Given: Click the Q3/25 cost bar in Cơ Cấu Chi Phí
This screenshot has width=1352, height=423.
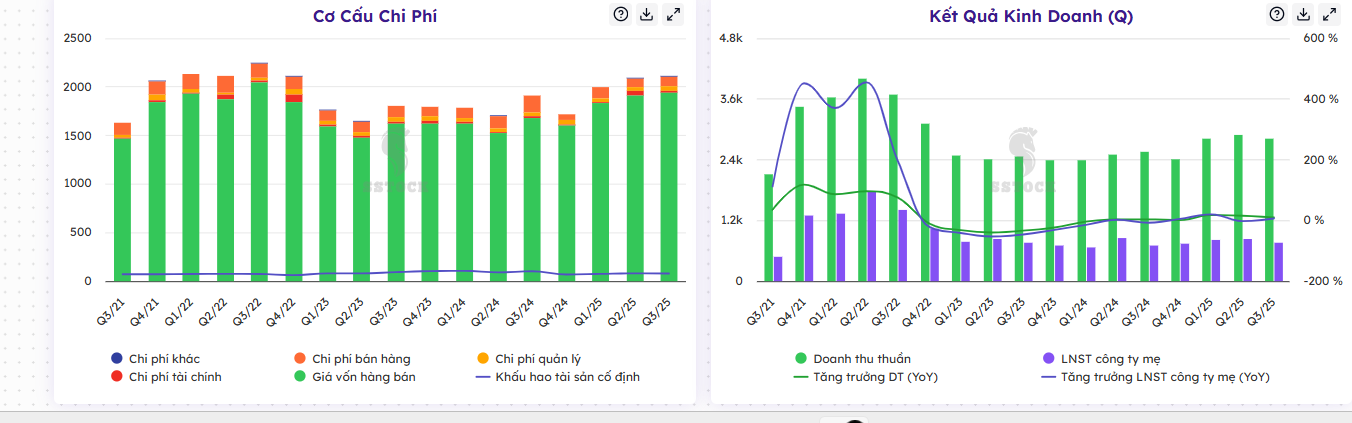Looking at the screenshot, I should pyautogui.click(x=669, y=178).
